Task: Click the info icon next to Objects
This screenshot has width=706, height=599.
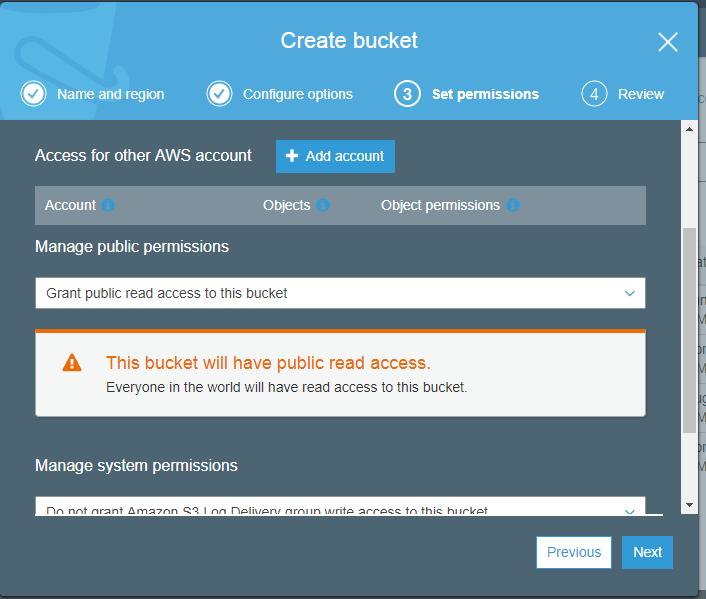Action: click(x=323, y=205)
